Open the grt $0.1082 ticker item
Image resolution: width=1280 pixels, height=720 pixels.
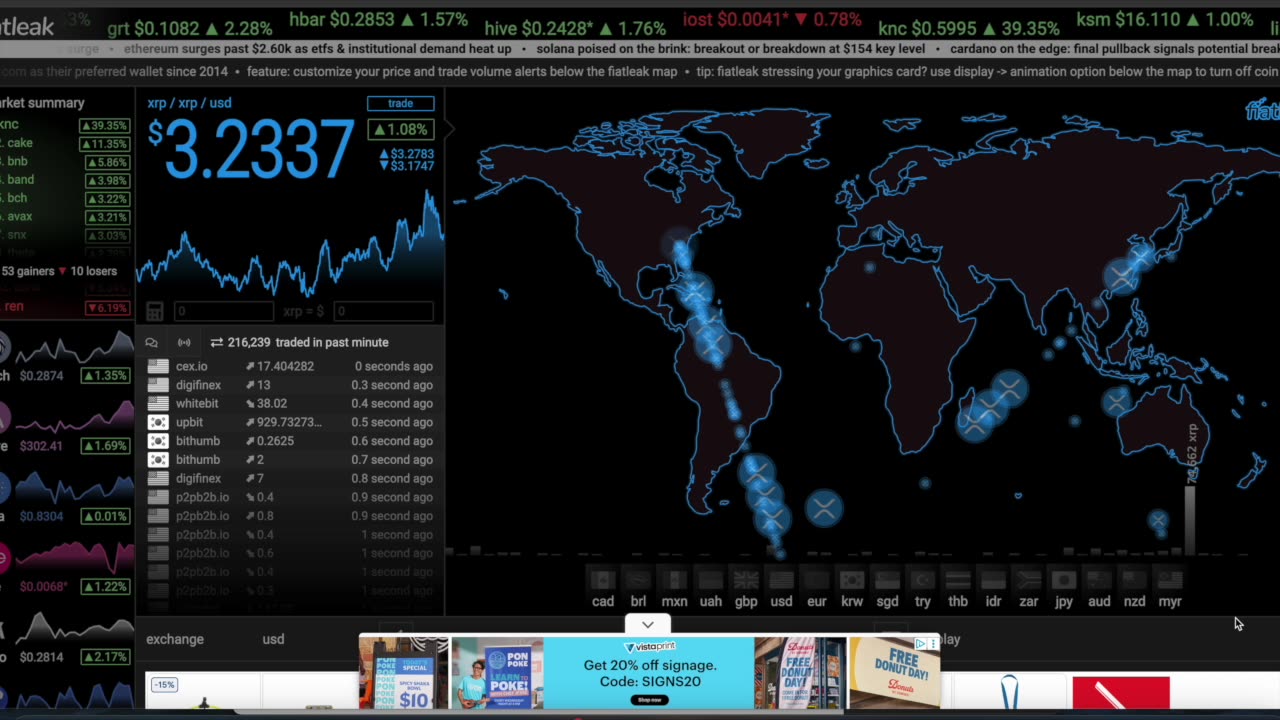(189, 28)
